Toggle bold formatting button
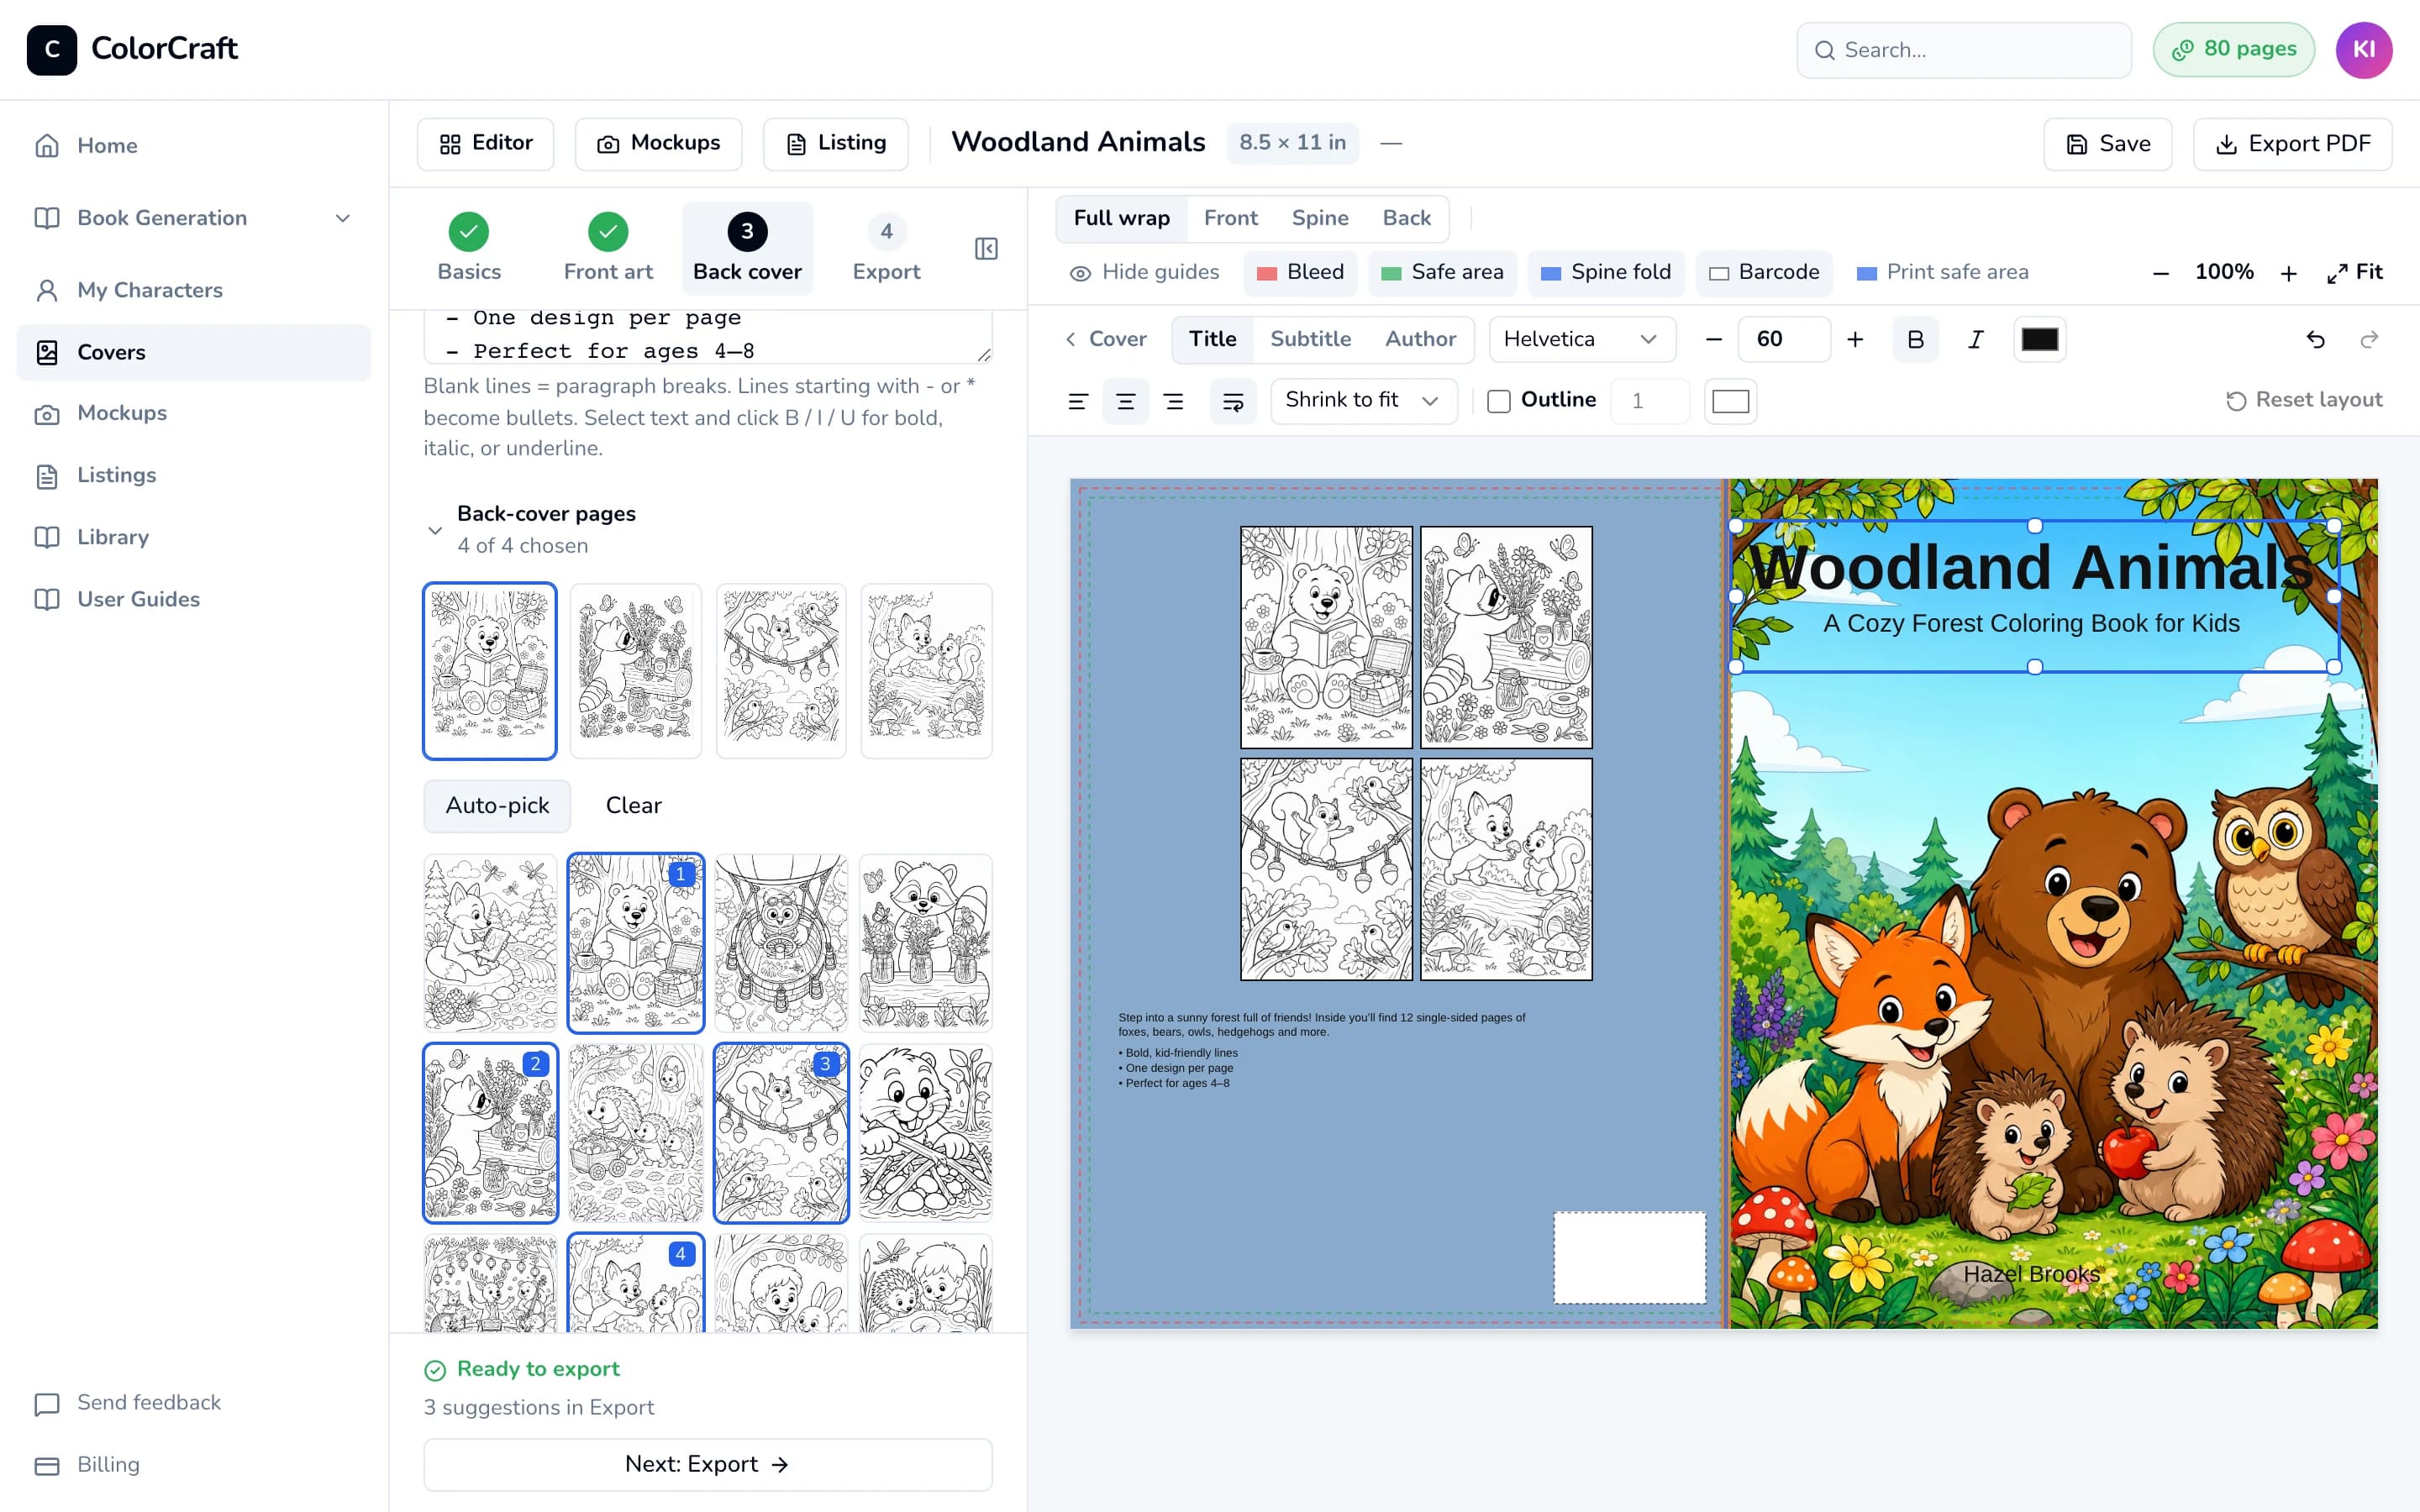 pyautogui.click(x=1915, y=339)
